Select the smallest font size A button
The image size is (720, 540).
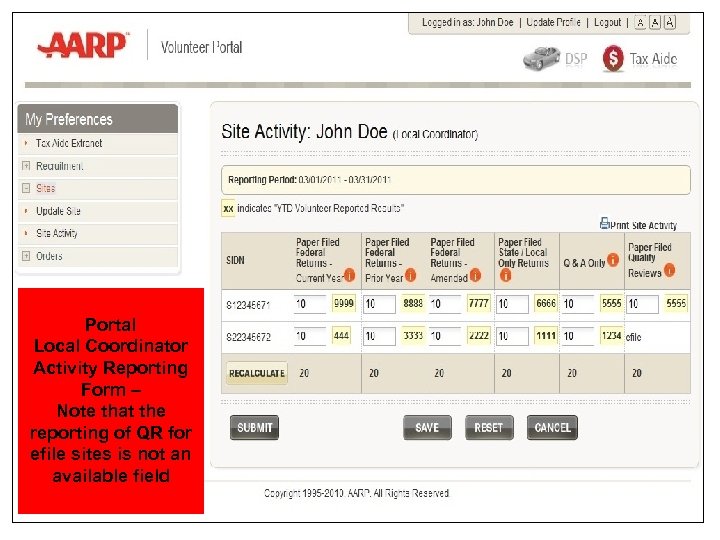[640, 22]
